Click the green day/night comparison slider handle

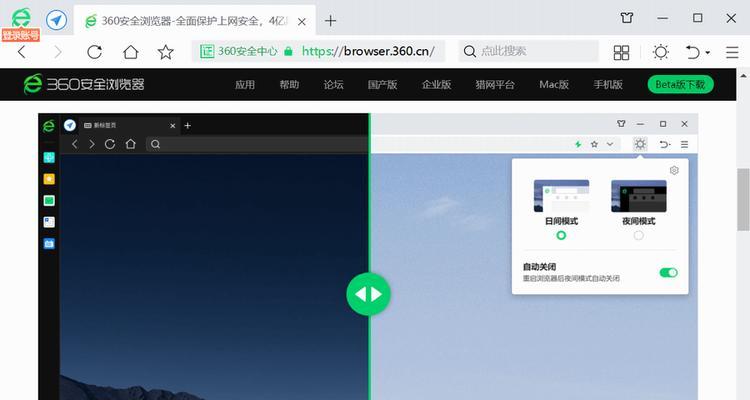[x=368, y=294]
